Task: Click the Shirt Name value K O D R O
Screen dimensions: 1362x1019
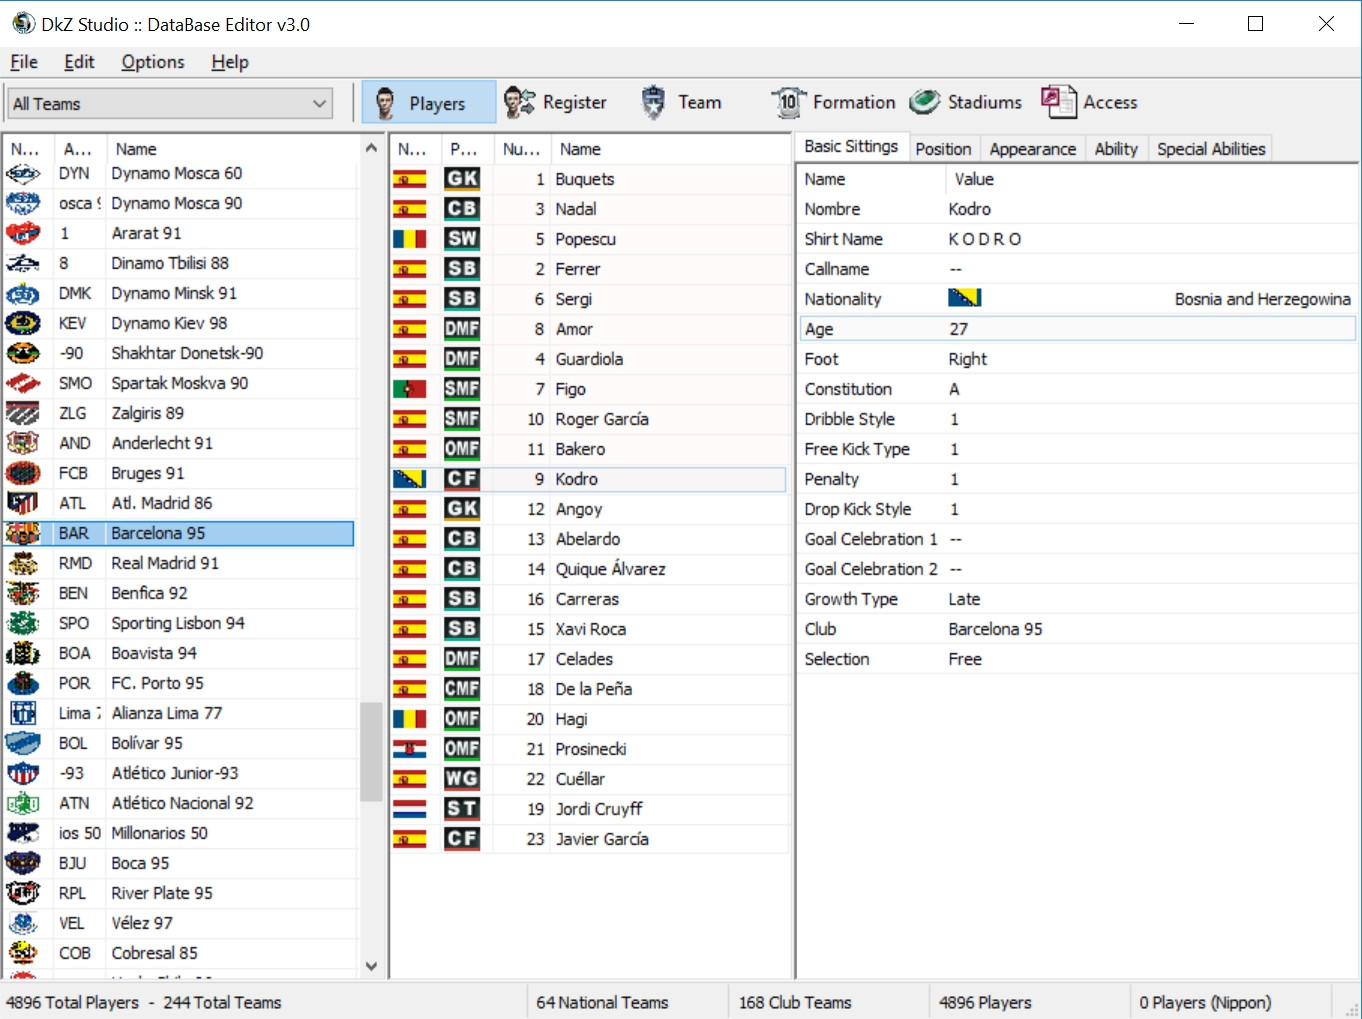Action: 985,239
